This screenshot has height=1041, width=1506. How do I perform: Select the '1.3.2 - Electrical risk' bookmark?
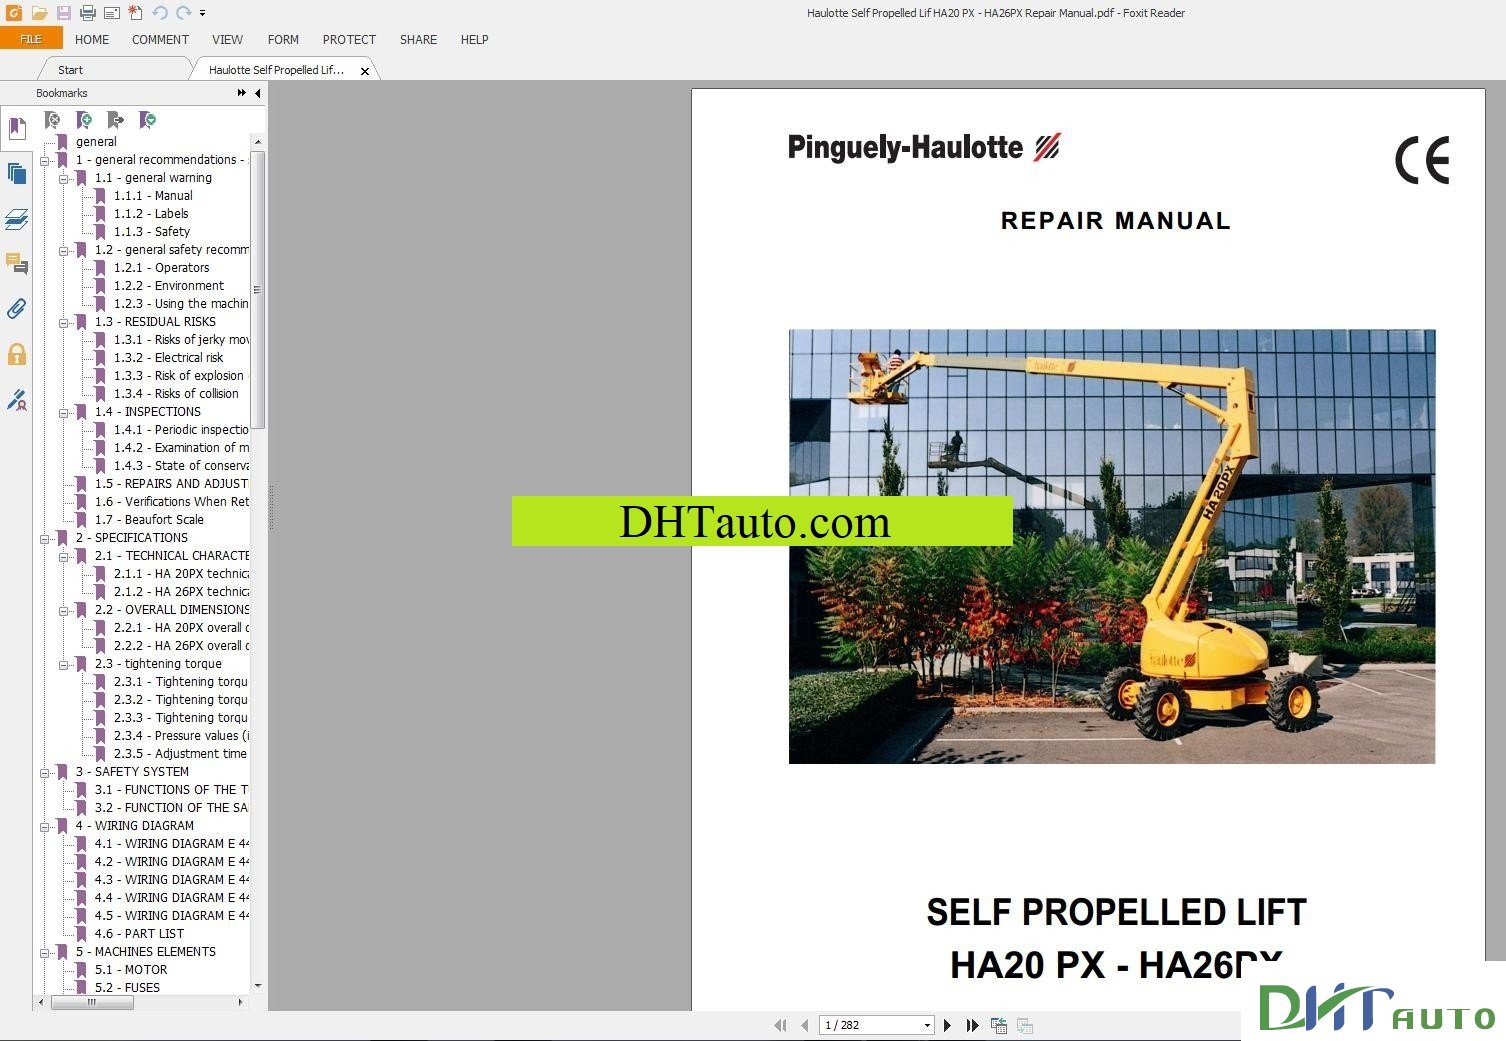[168, 358]
